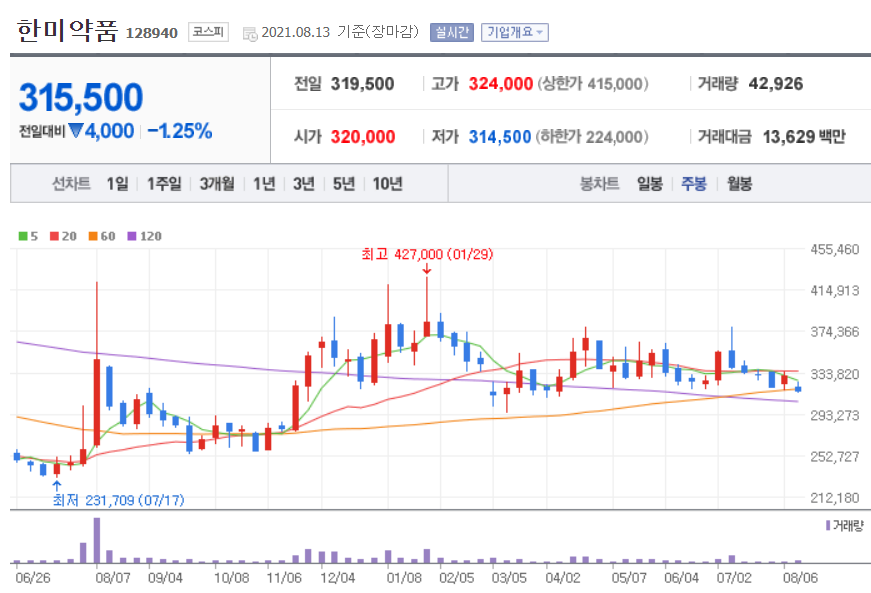Screen dimensions: 871x593
Task: Click the 06/04 date axis label
Action: coord(681,578)
